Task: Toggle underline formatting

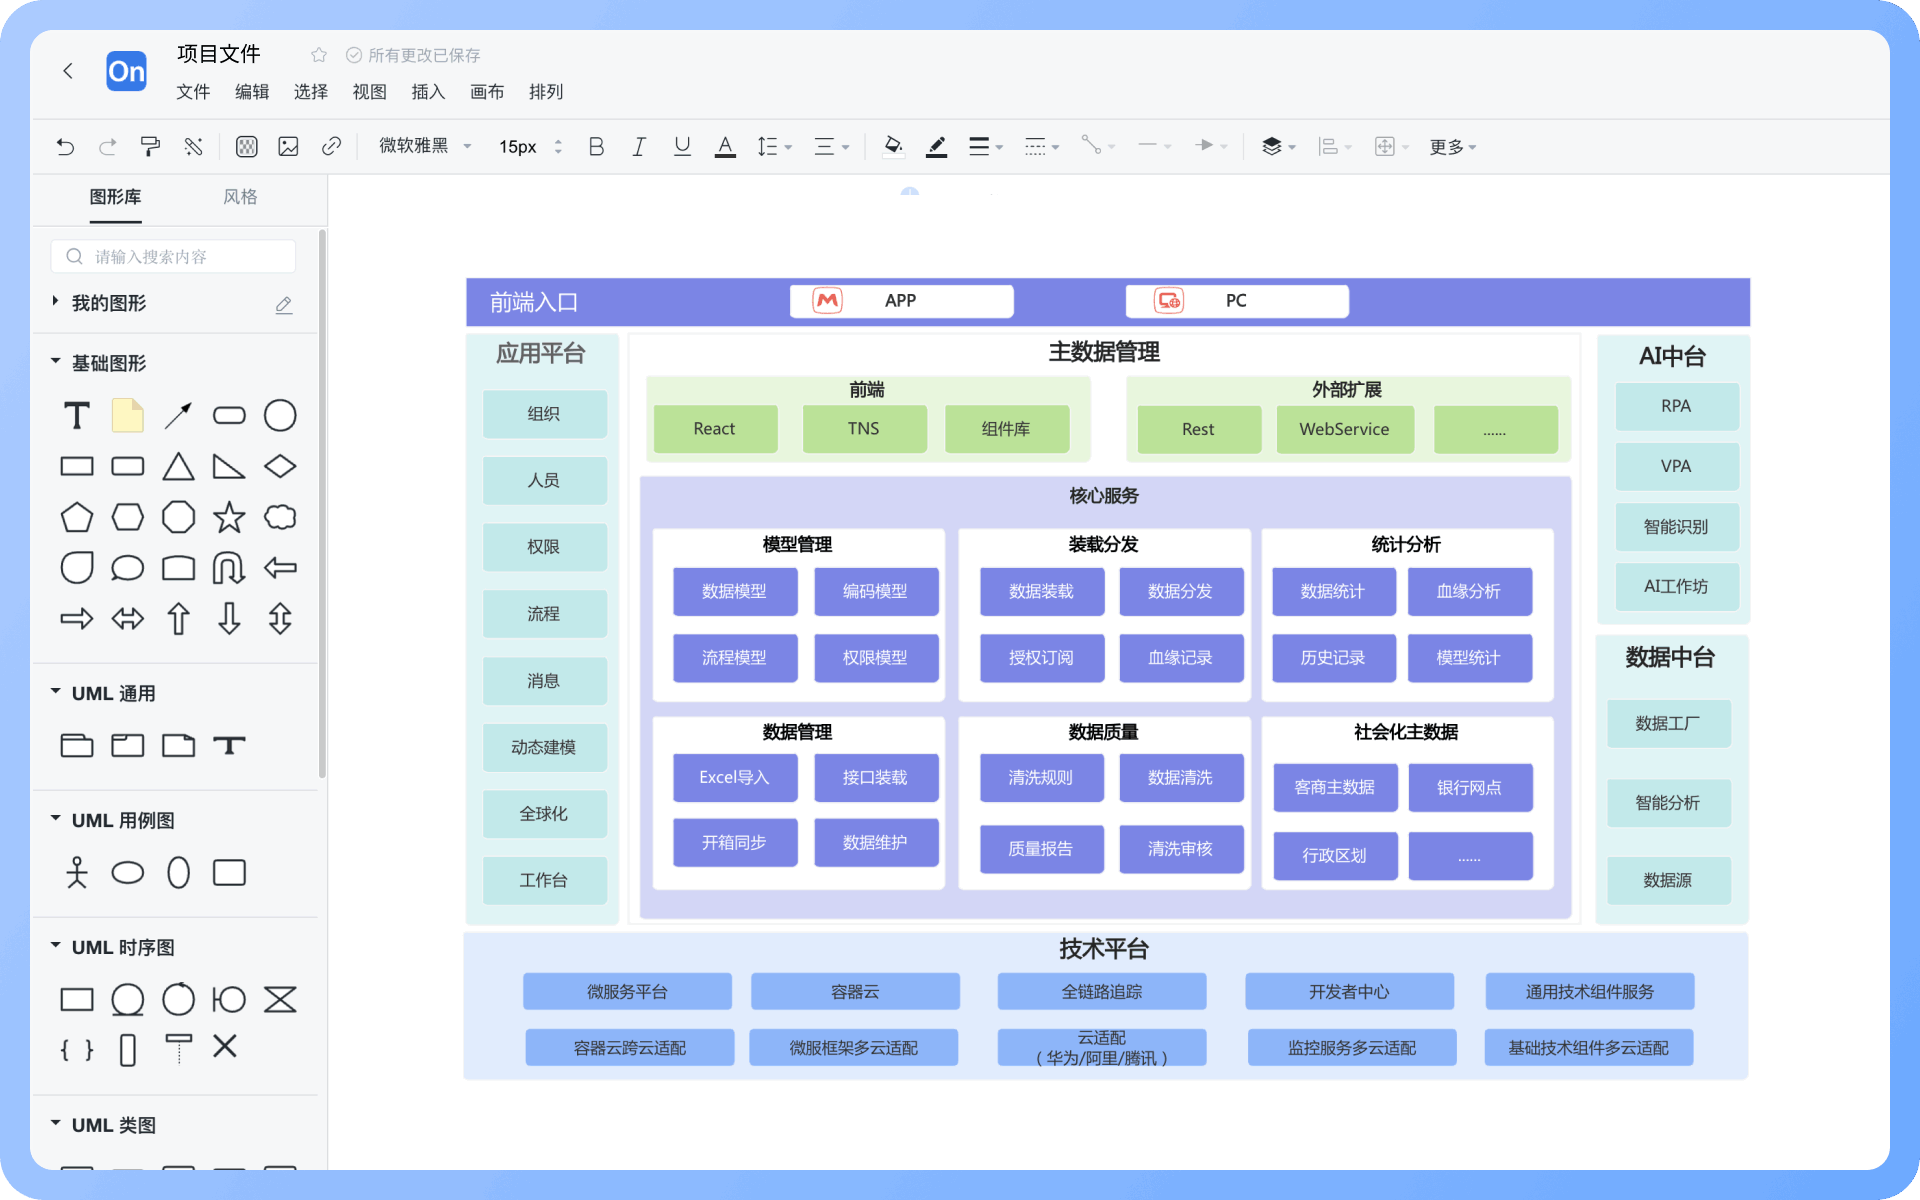Action: point(682,147)
